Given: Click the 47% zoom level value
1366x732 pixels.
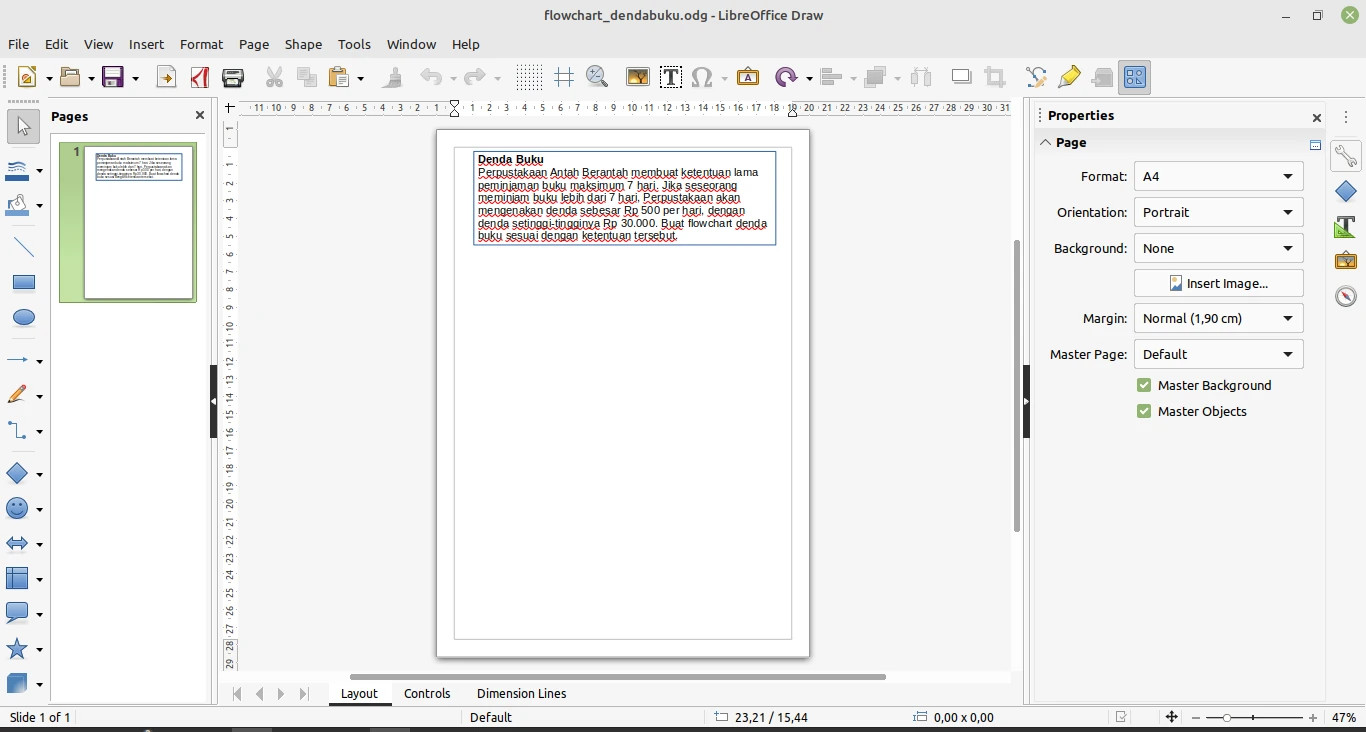Looking at the screenshot, I should pyautogui.click(x=1344, y=718).
